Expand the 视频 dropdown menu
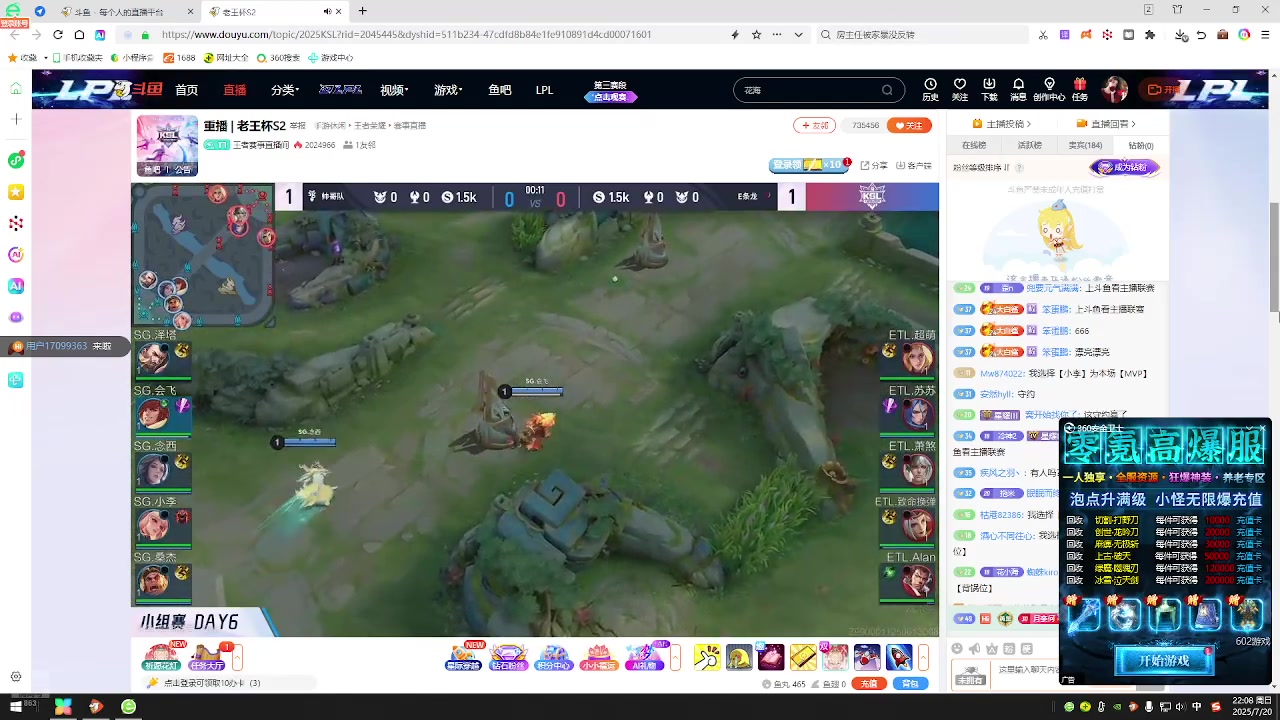This screenshot has width=1280, height=720. (x=393, y=90)
